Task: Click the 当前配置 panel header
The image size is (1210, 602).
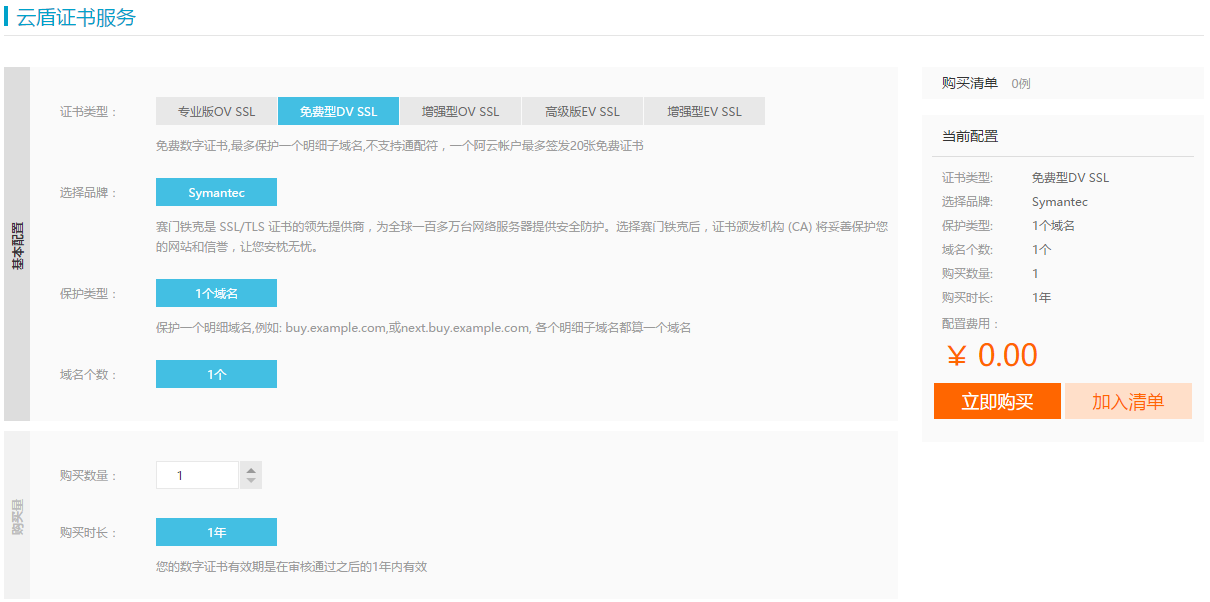Action: [970, 136]
